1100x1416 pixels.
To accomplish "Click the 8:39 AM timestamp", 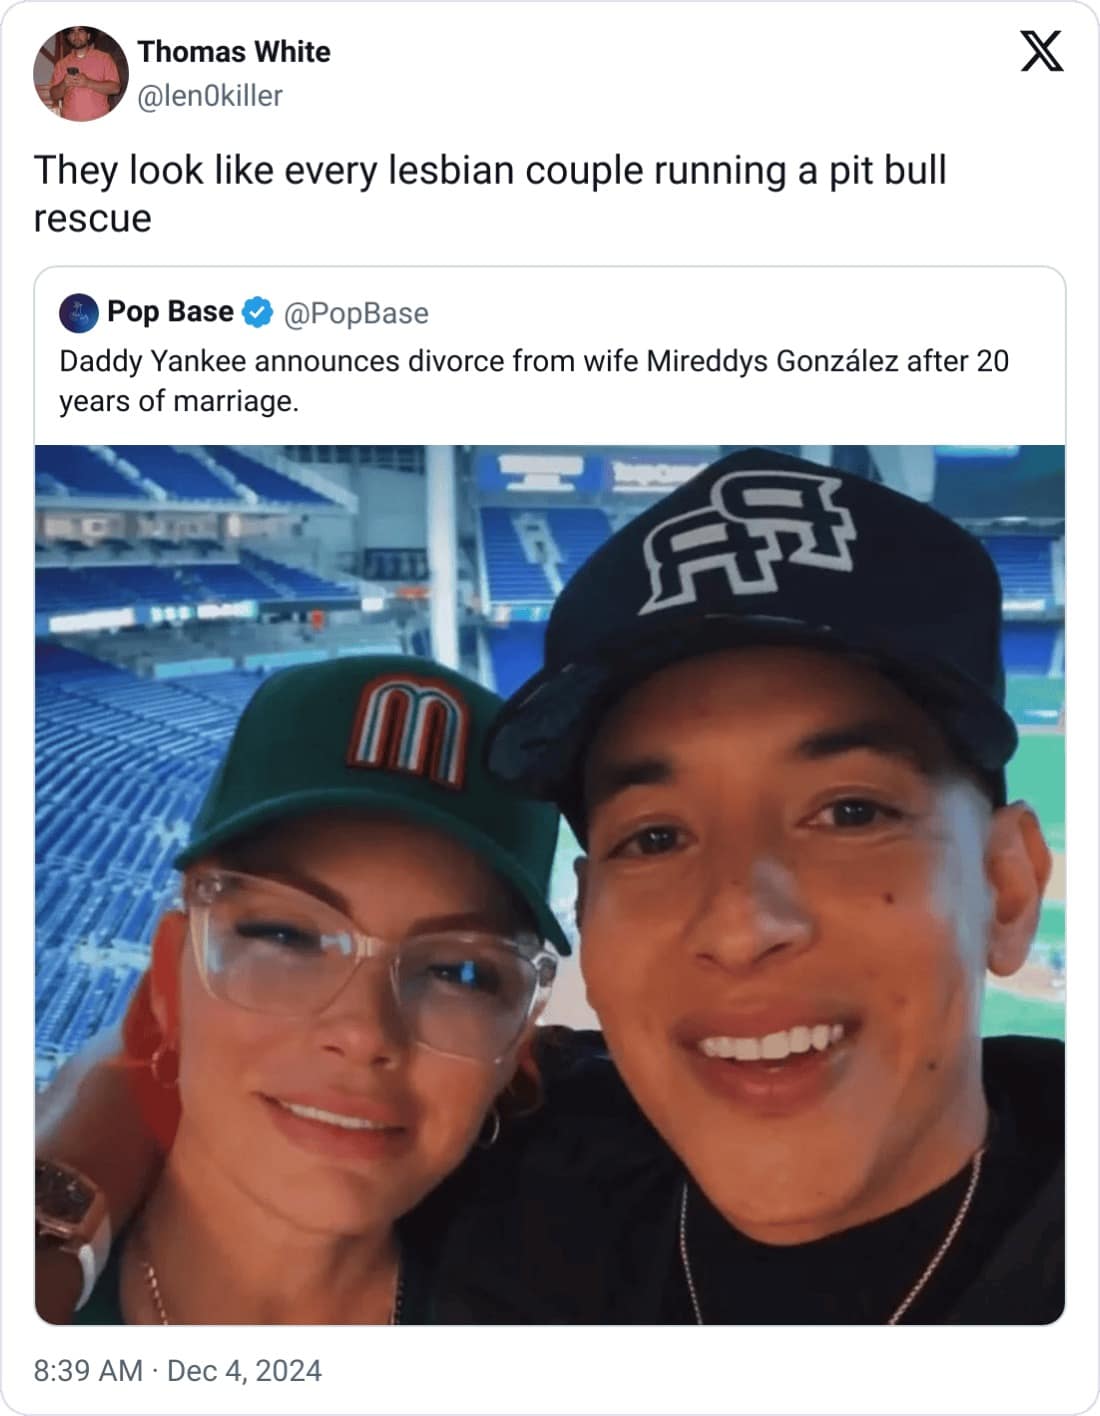I will tap(88, 1370).
